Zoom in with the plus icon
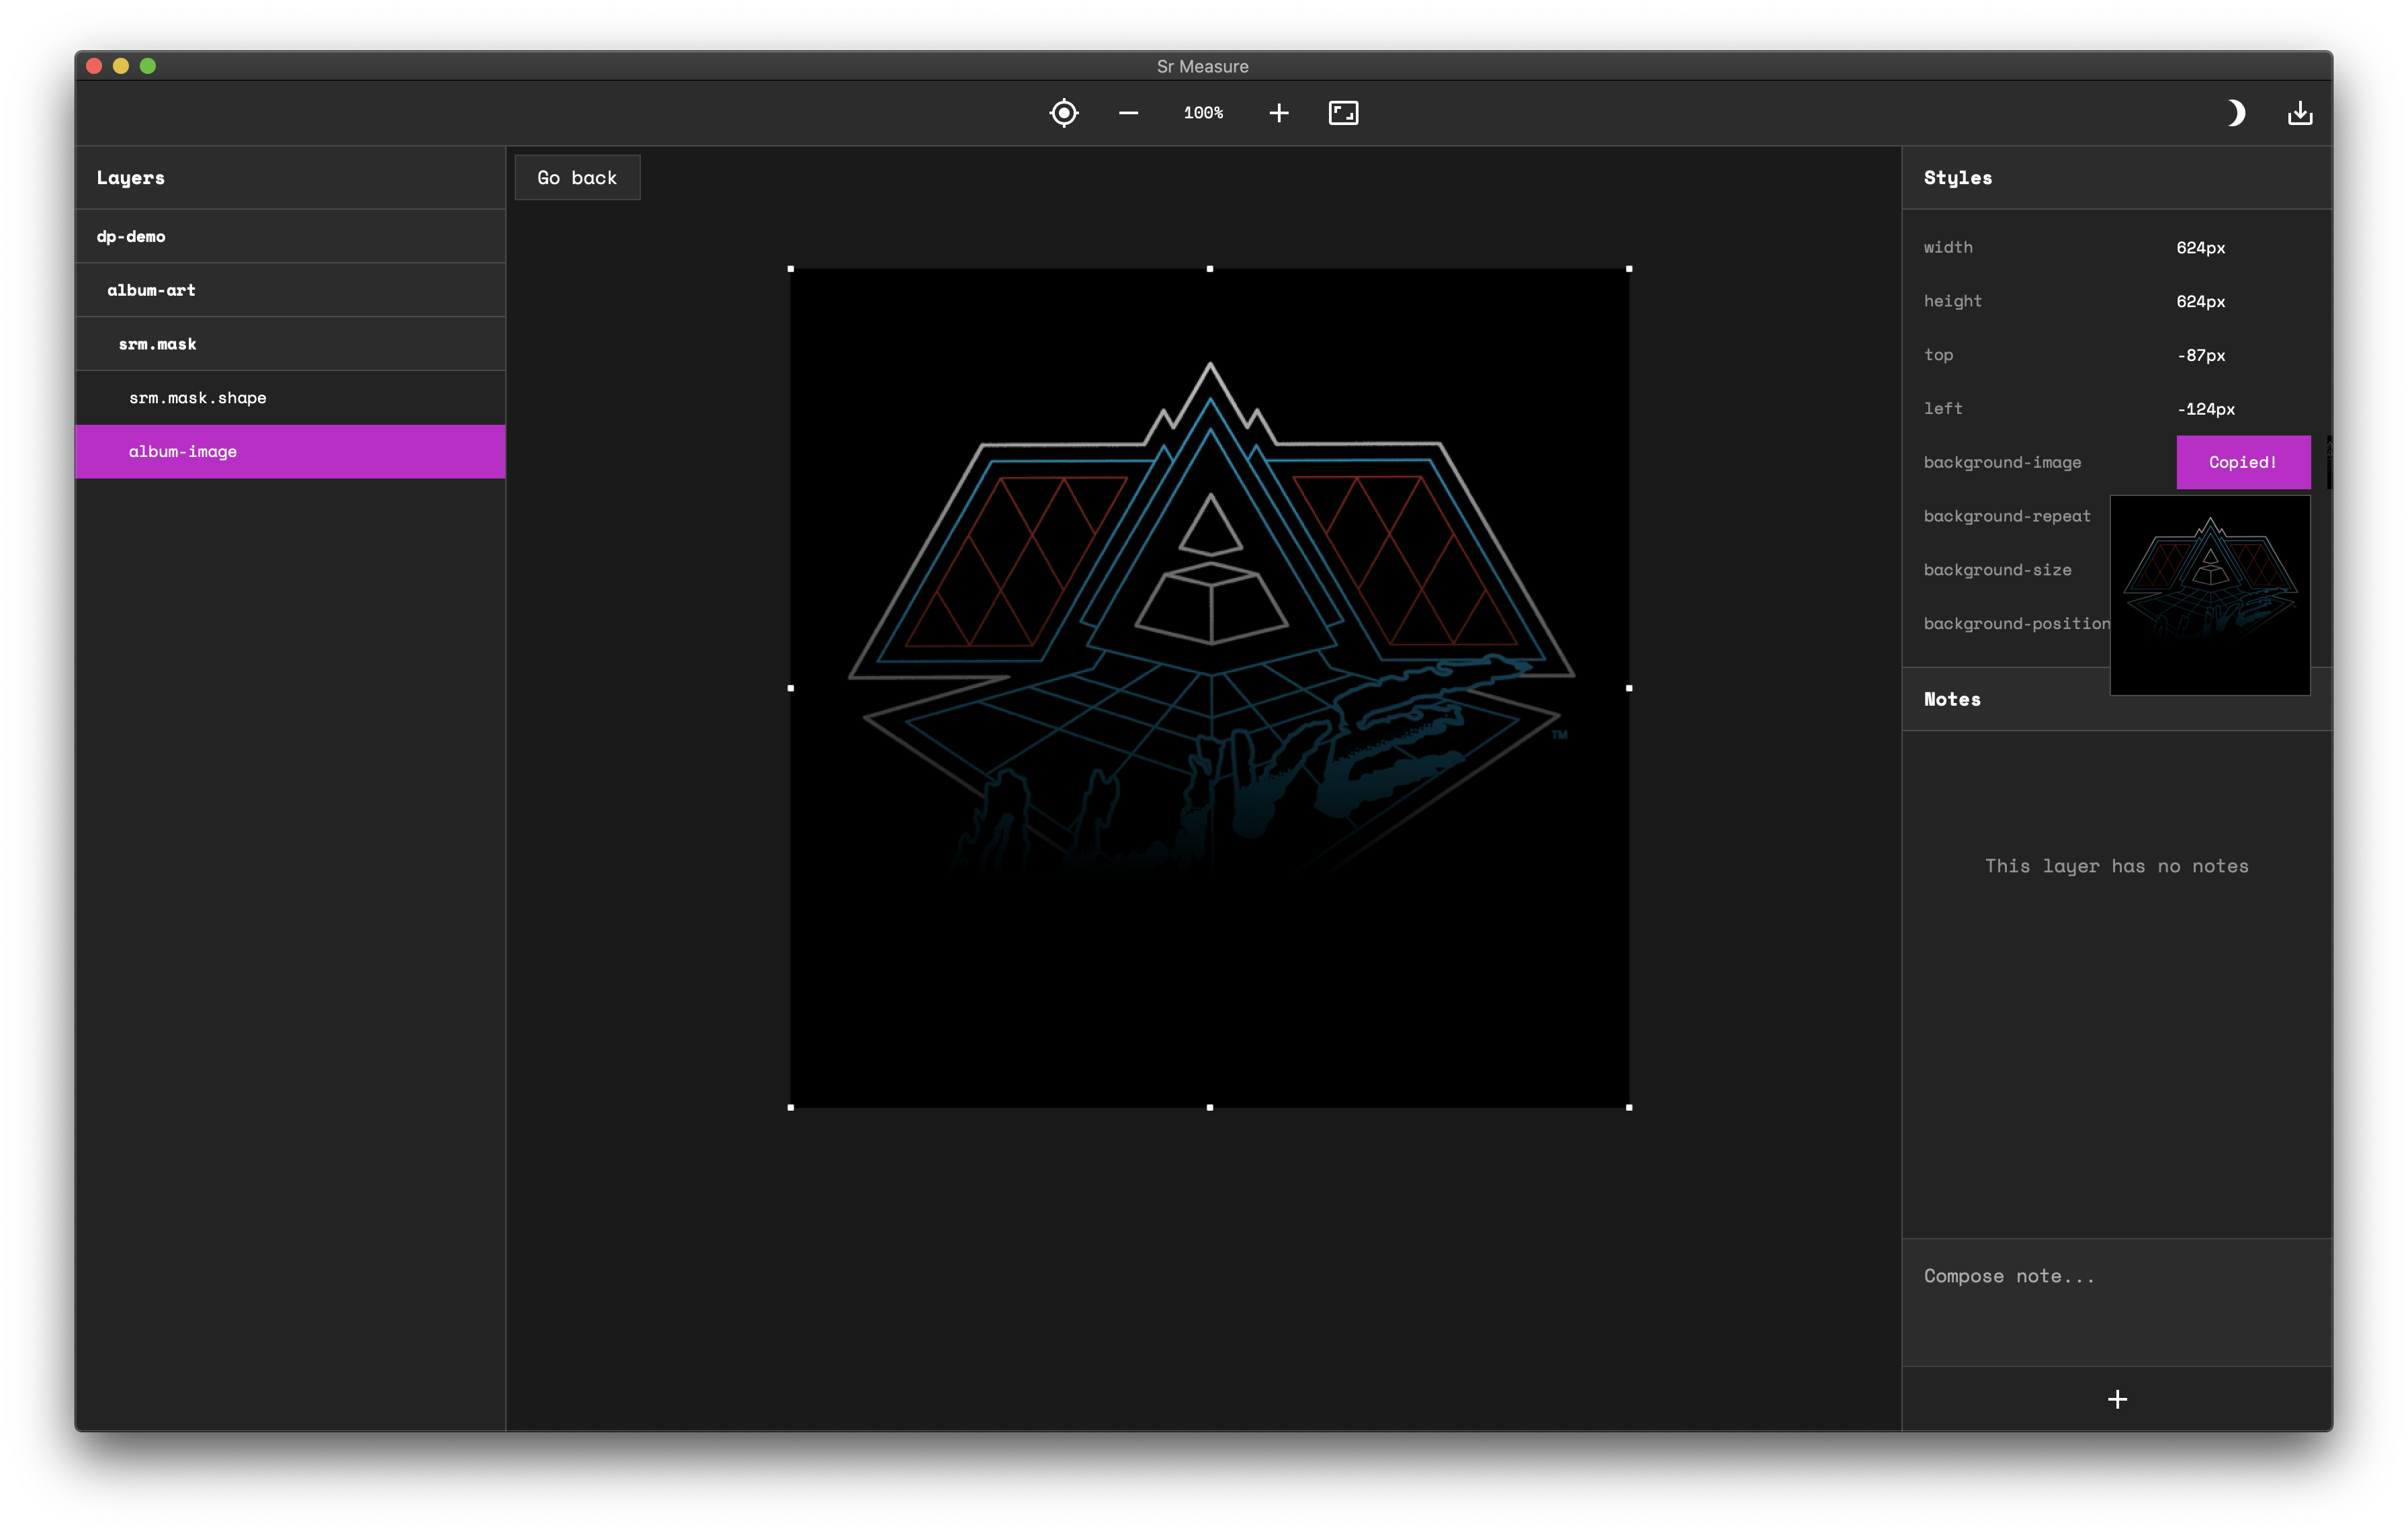 click(x=1278, y=113)
